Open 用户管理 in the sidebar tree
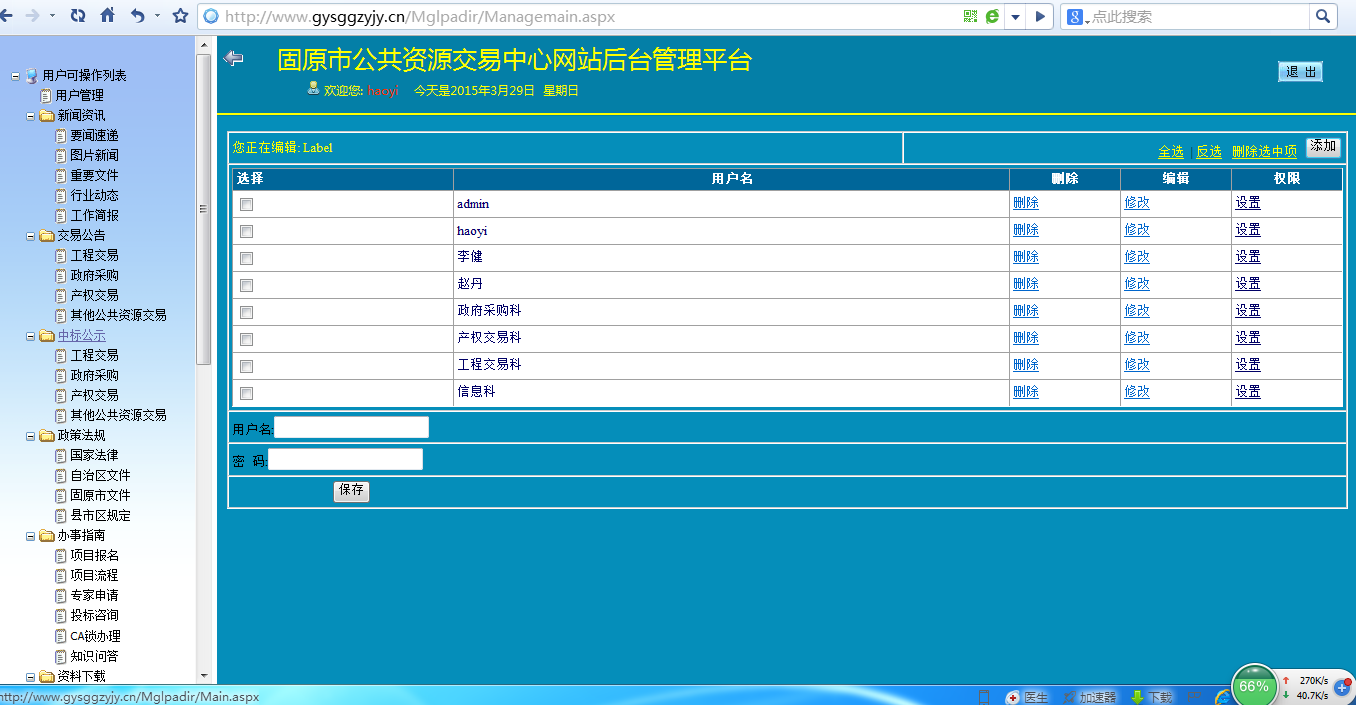The image size is (1356, 705). [x=80, y=95]
